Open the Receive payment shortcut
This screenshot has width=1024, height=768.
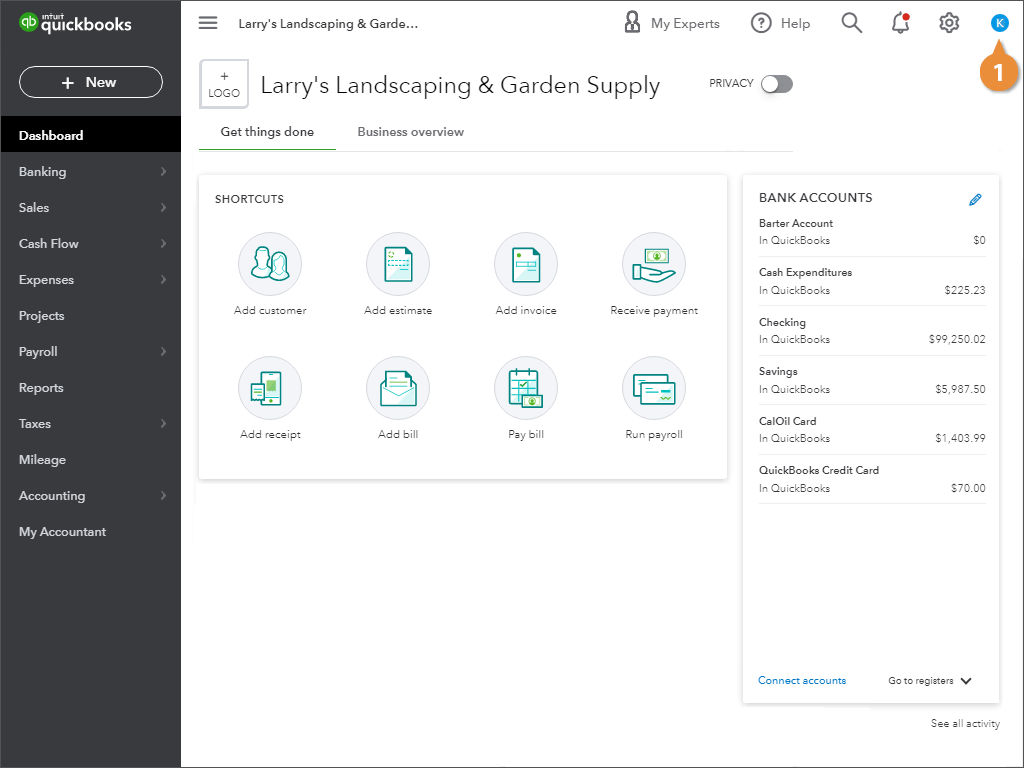coord(654,264)
